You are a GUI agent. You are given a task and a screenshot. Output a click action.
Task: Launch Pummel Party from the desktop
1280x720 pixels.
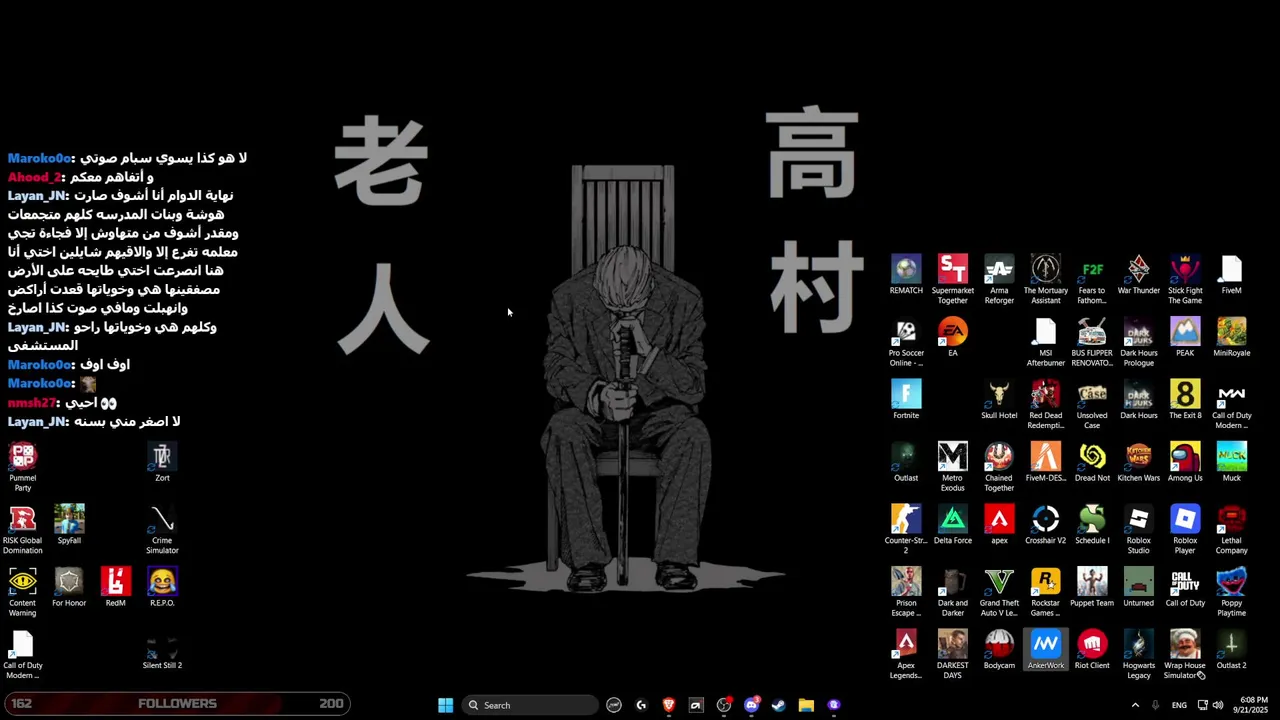[22, 467]
